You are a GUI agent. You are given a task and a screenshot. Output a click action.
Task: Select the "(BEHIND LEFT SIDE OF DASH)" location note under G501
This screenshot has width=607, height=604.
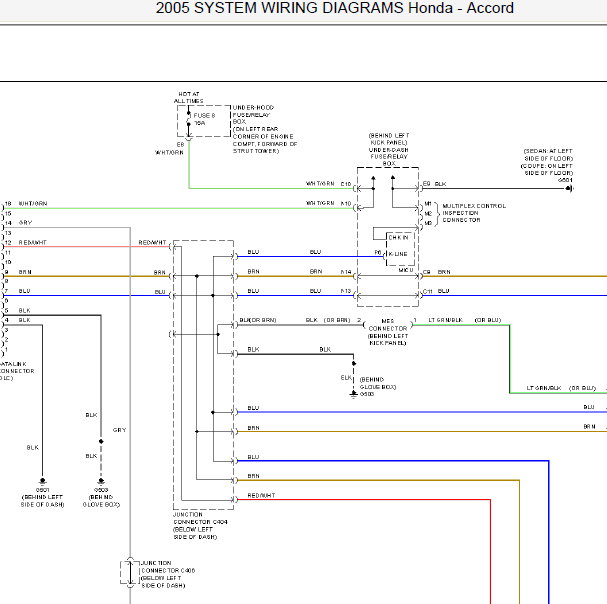[42, 501]
